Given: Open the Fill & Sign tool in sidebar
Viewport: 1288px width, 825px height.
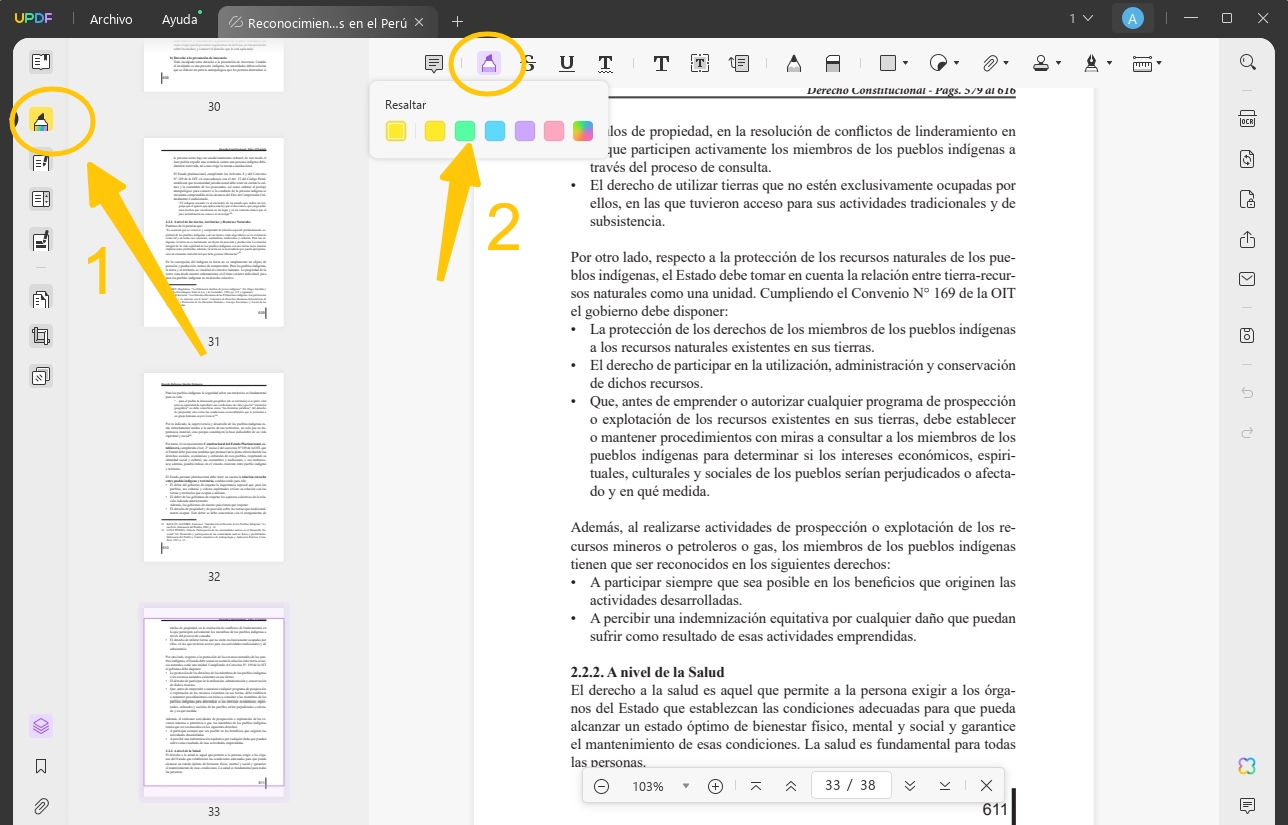Looking at the screenshot, I should pyautogui.click(x=41, y=240).
